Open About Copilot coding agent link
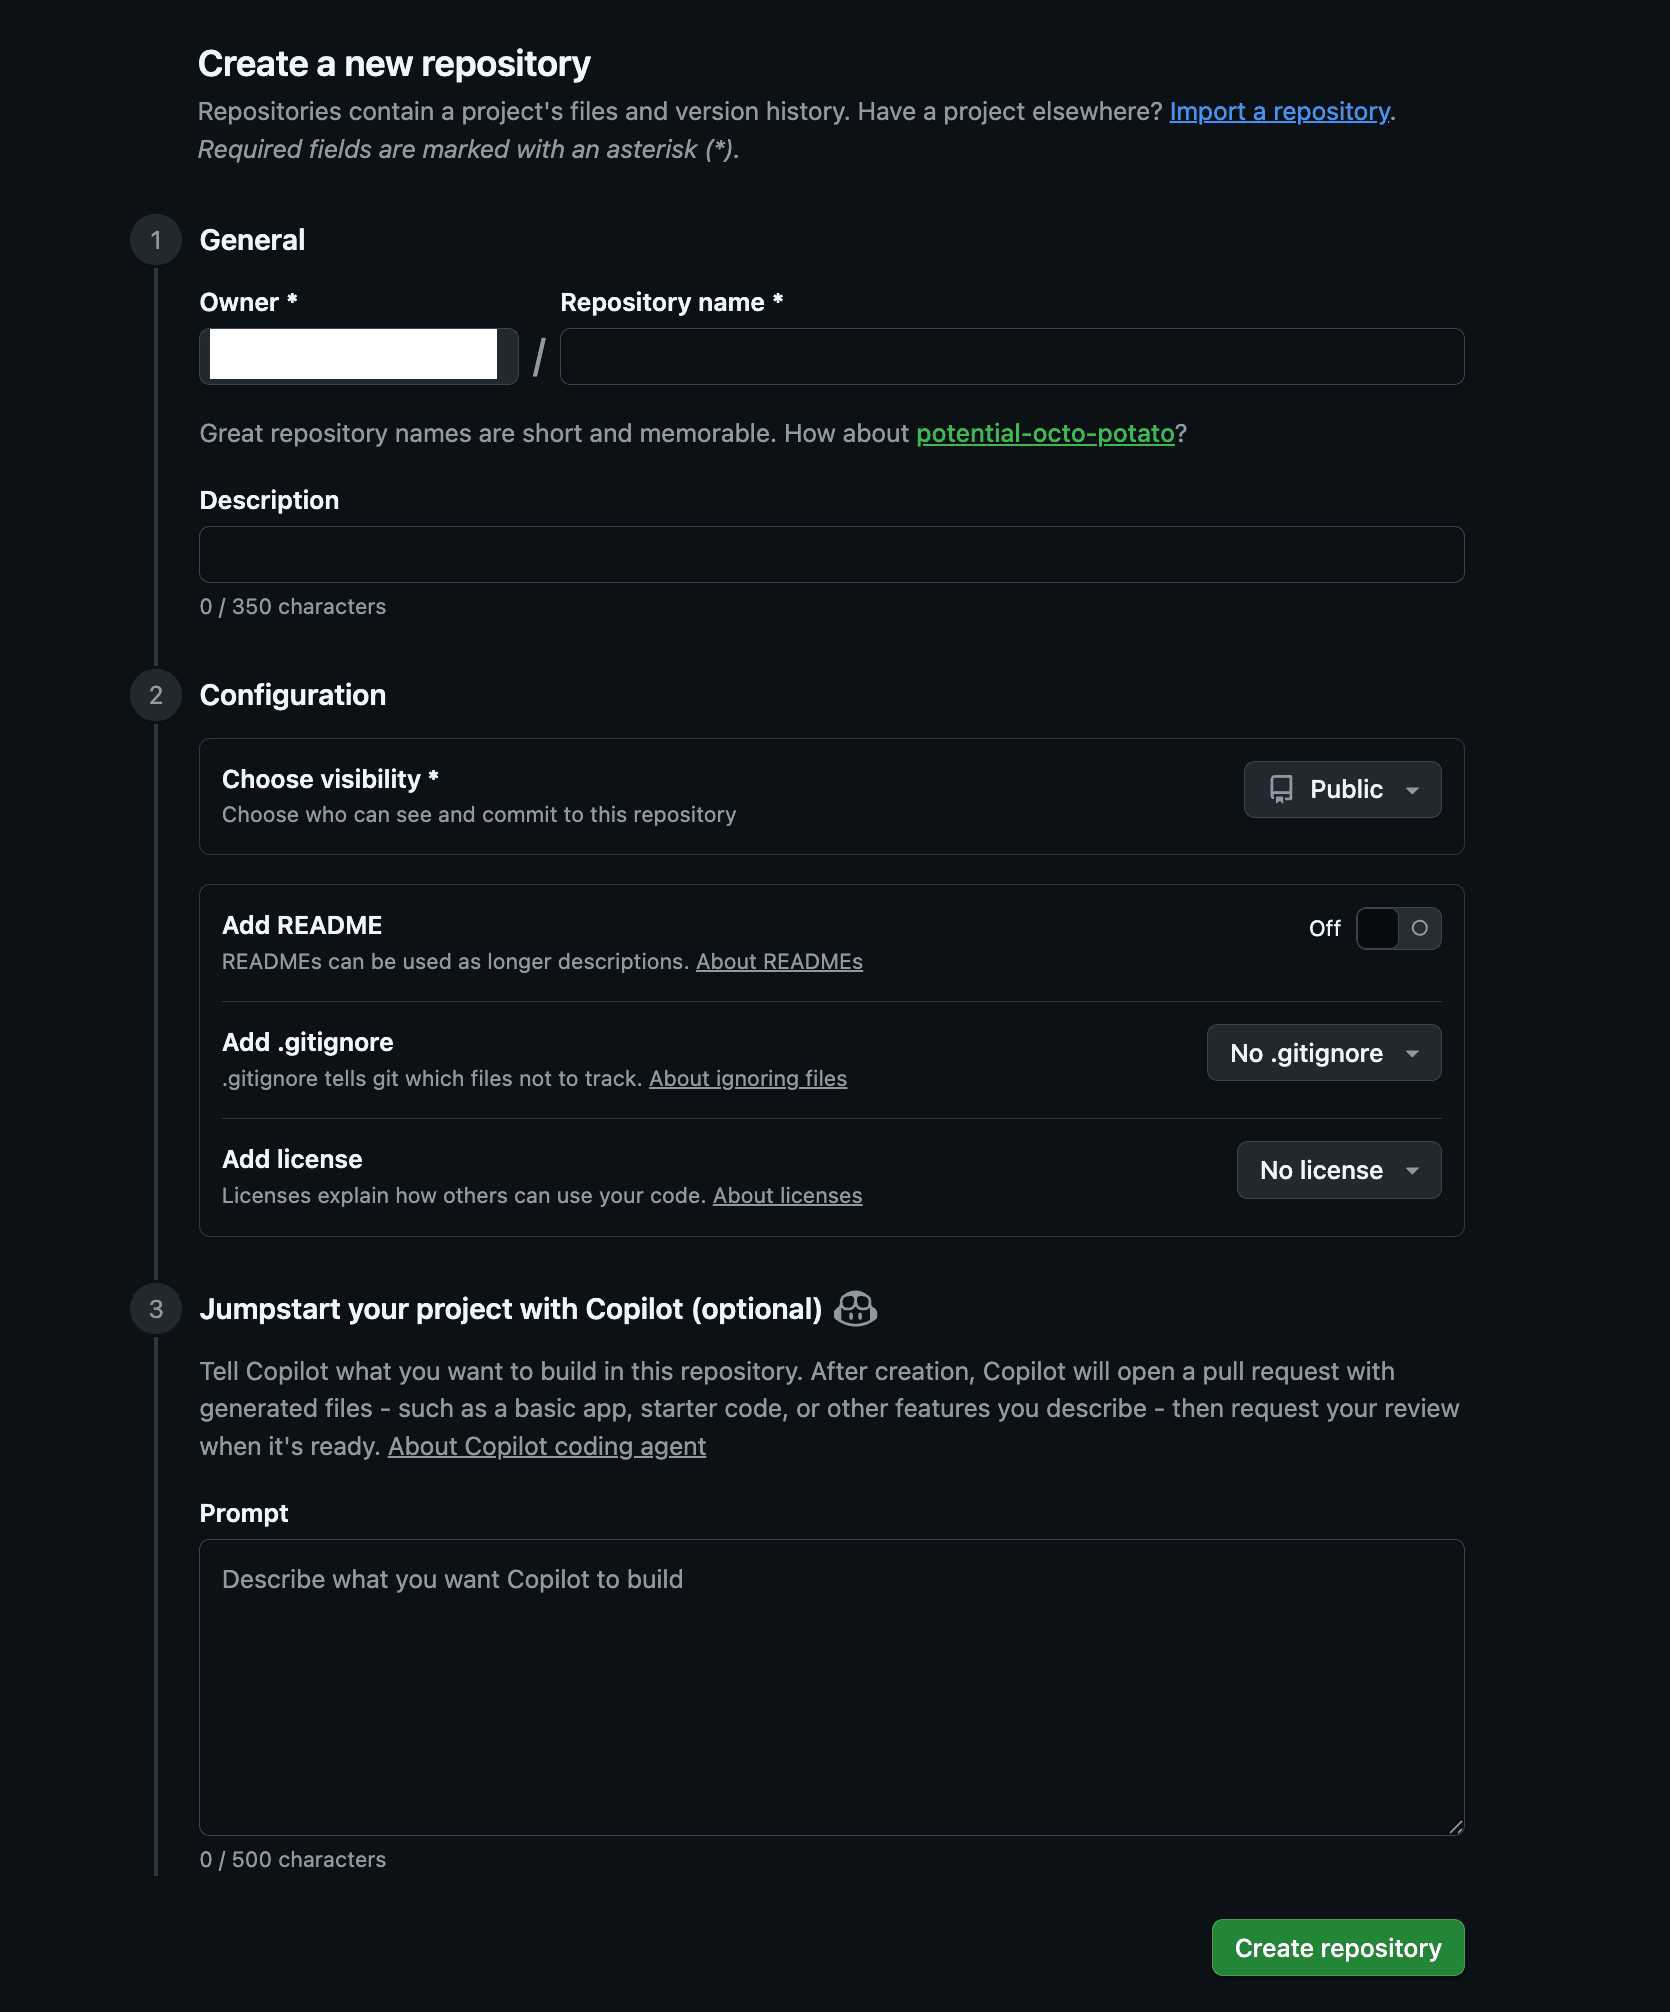1670x2012 pixels. (x=546, y=1446)
